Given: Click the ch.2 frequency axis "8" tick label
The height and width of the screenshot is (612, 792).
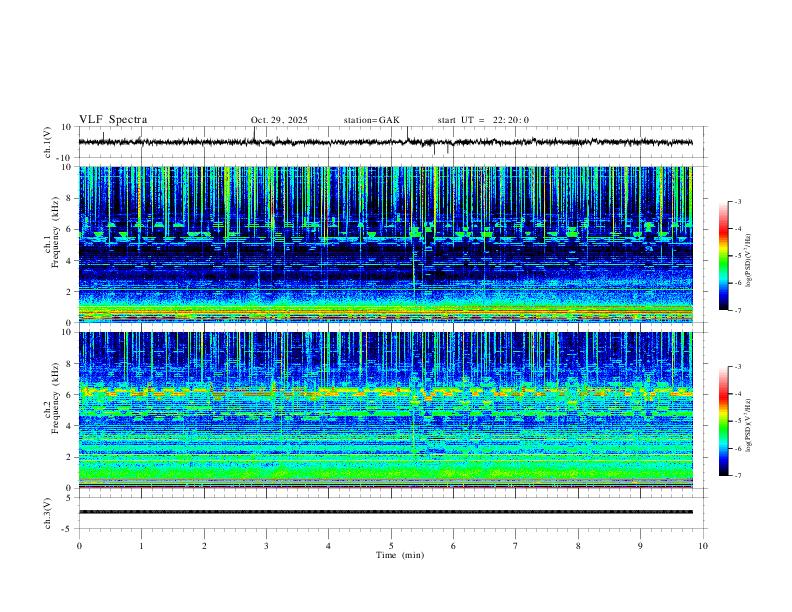Looking at the screenshot, I should pyautogui.click(x=68, y=364).
